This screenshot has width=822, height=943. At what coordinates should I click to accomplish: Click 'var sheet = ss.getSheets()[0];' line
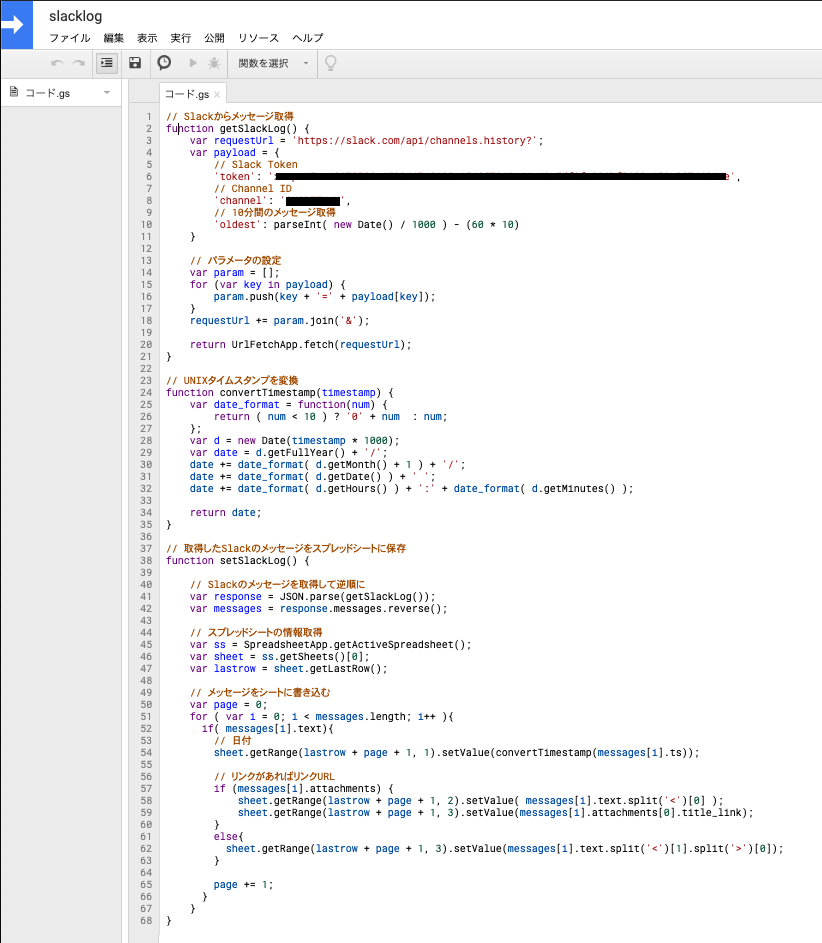[x=280, y=657]
